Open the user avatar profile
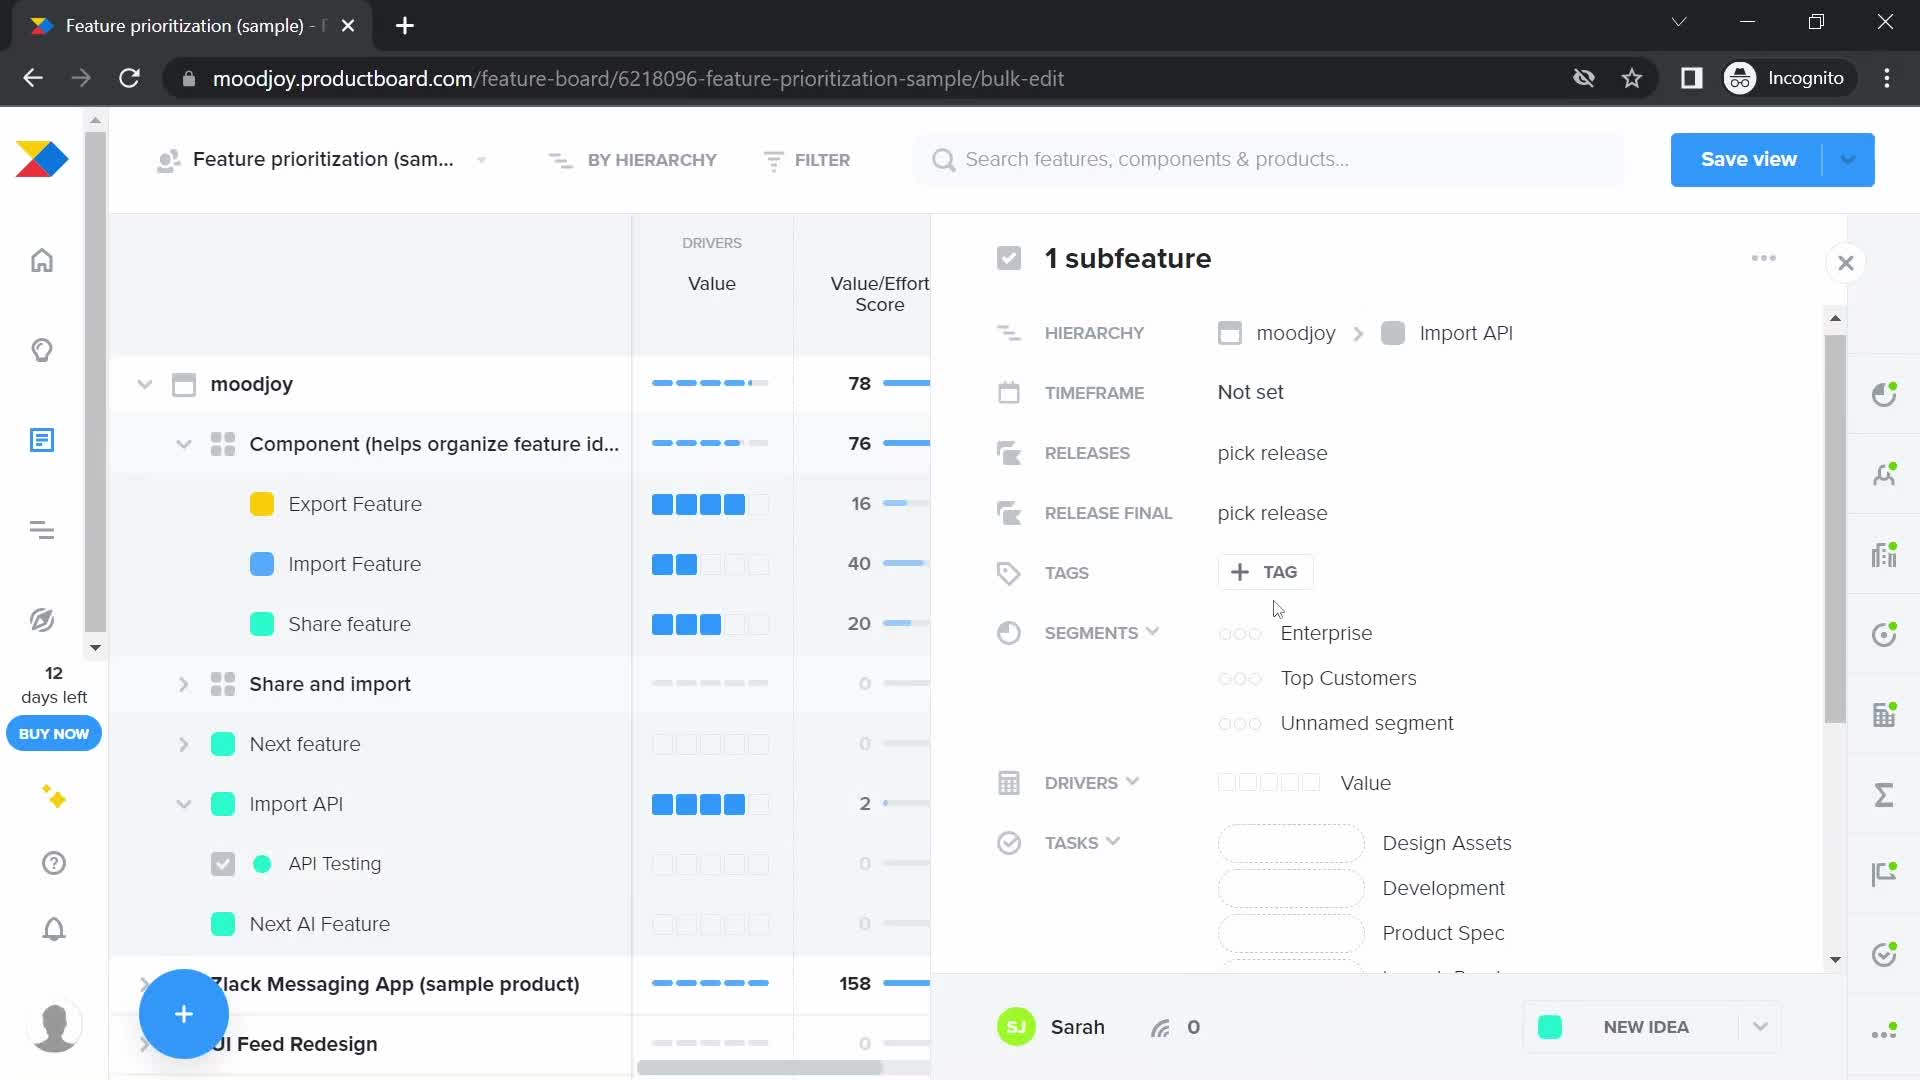 click(54, 1026)
